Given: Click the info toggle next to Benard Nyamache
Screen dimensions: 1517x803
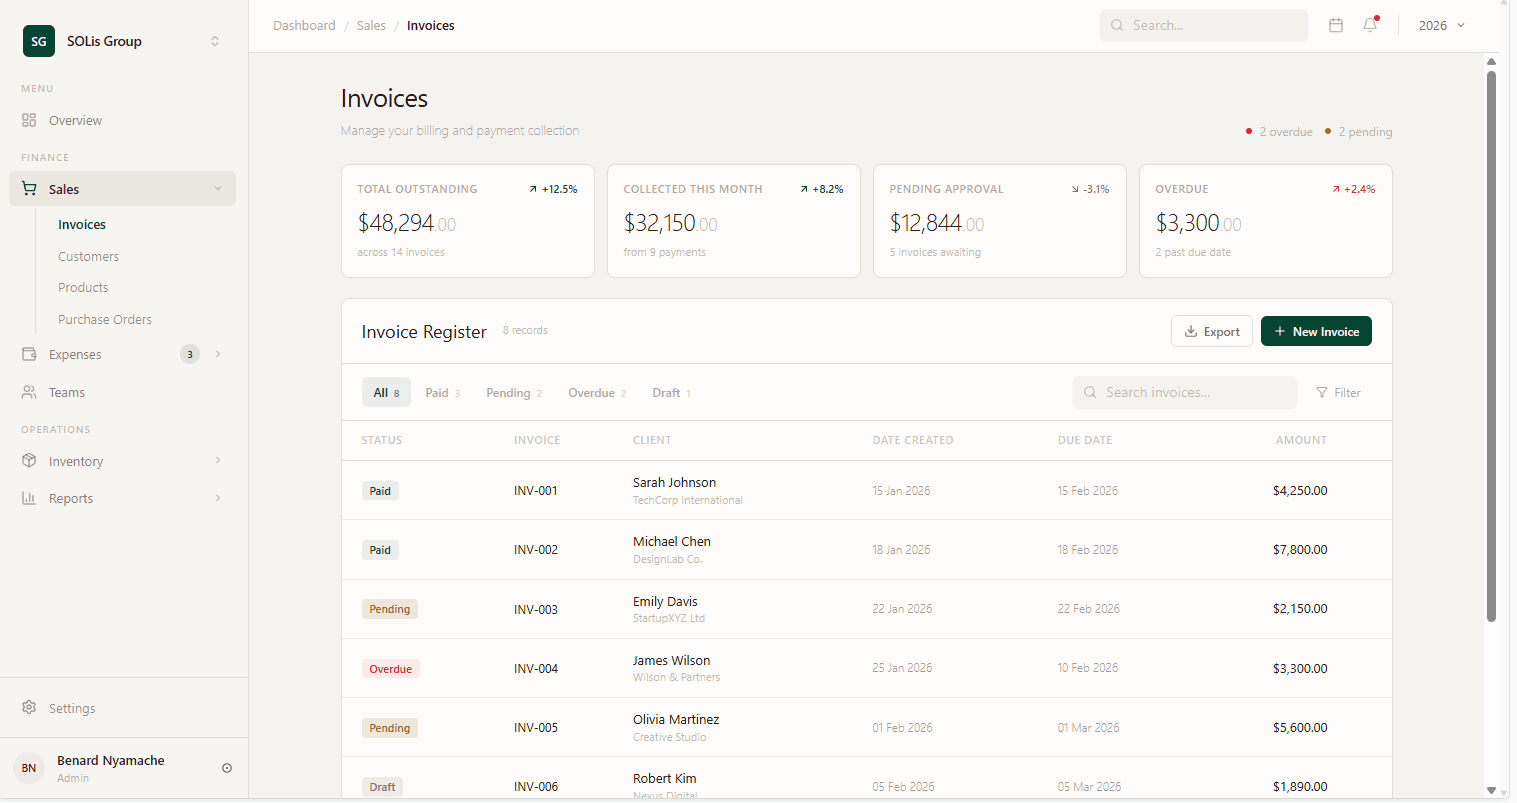Looking at the screenshot, I should (x=227, y=767).
